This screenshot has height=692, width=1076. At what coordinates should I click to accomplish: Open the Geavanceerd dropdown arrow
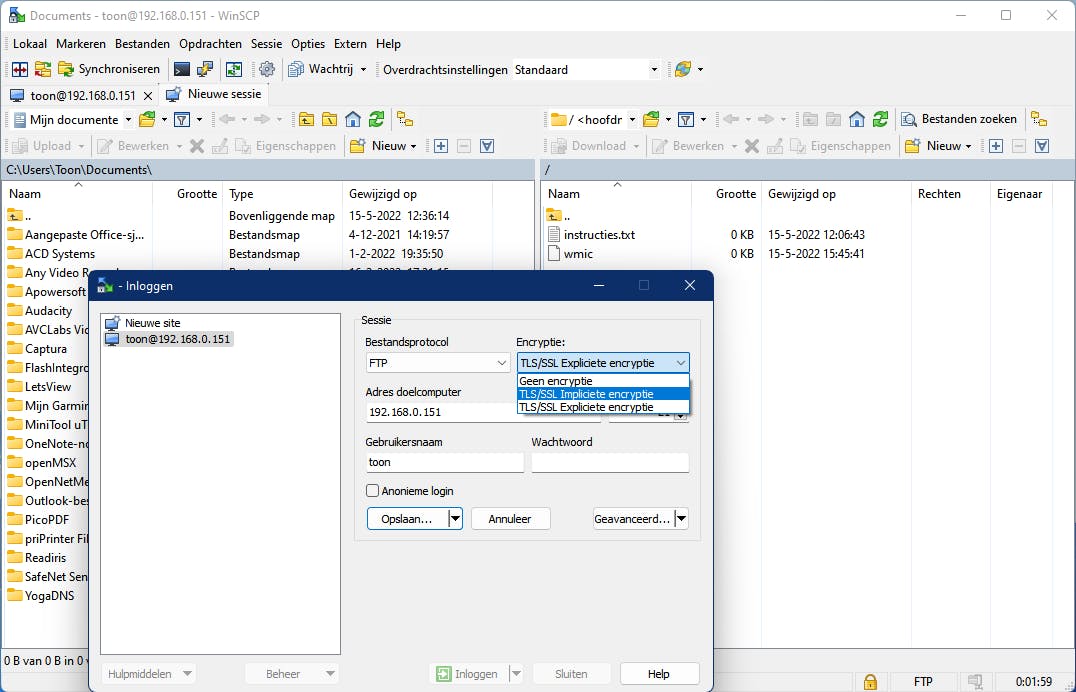(681, 518)
